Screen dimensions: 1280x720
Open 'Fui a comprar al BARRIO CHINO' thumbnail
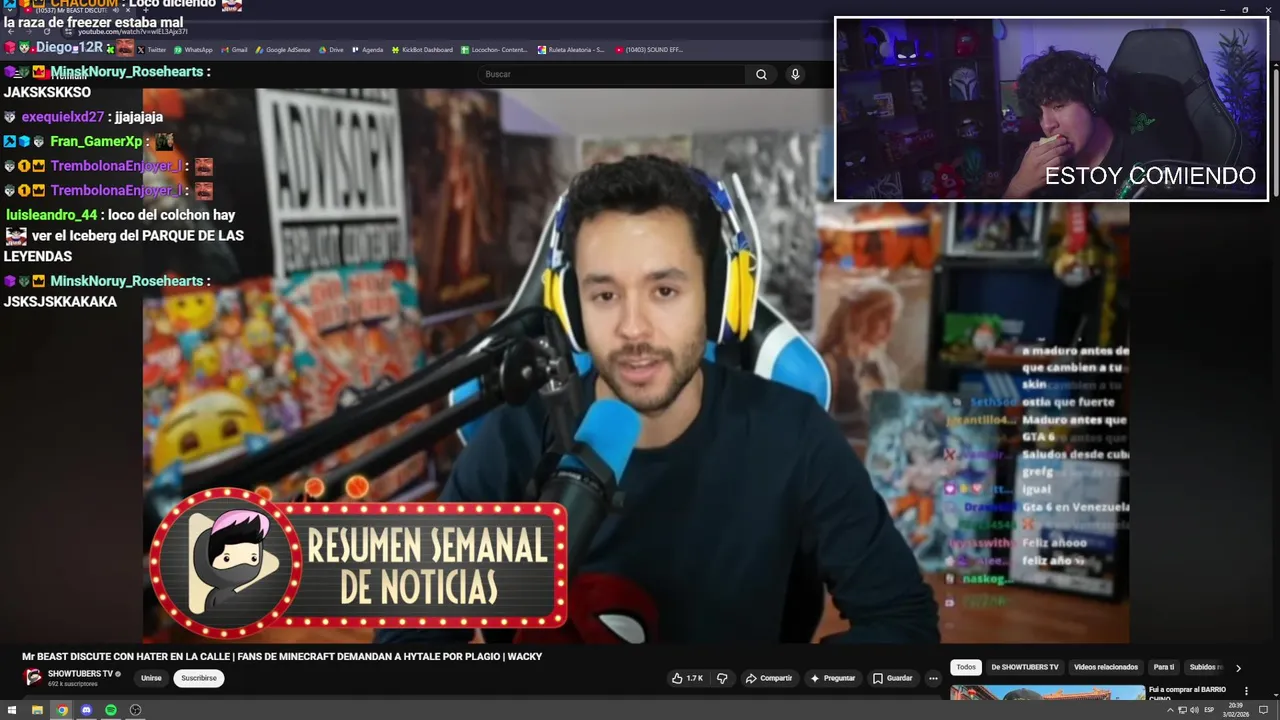(1047, 692)
